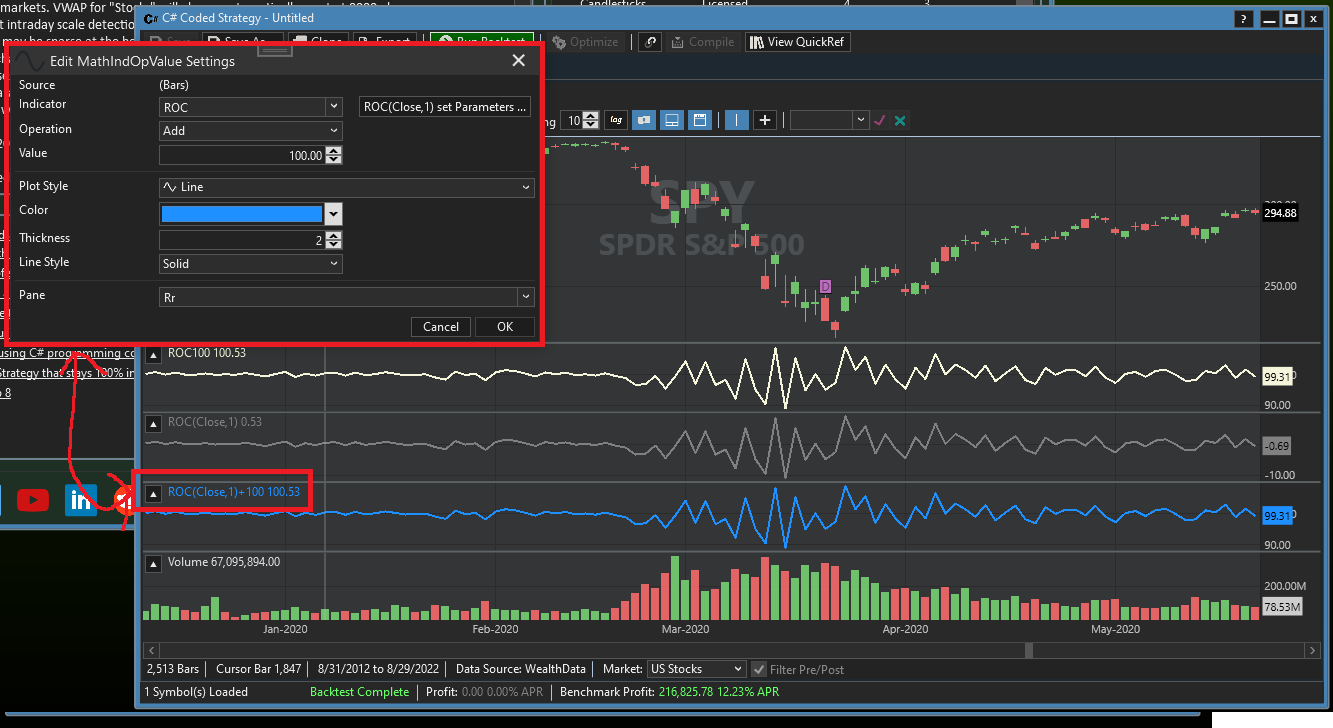Click the teal X icon in chart toolbar
Viewport: 1333px width, 728px height.
900,120
